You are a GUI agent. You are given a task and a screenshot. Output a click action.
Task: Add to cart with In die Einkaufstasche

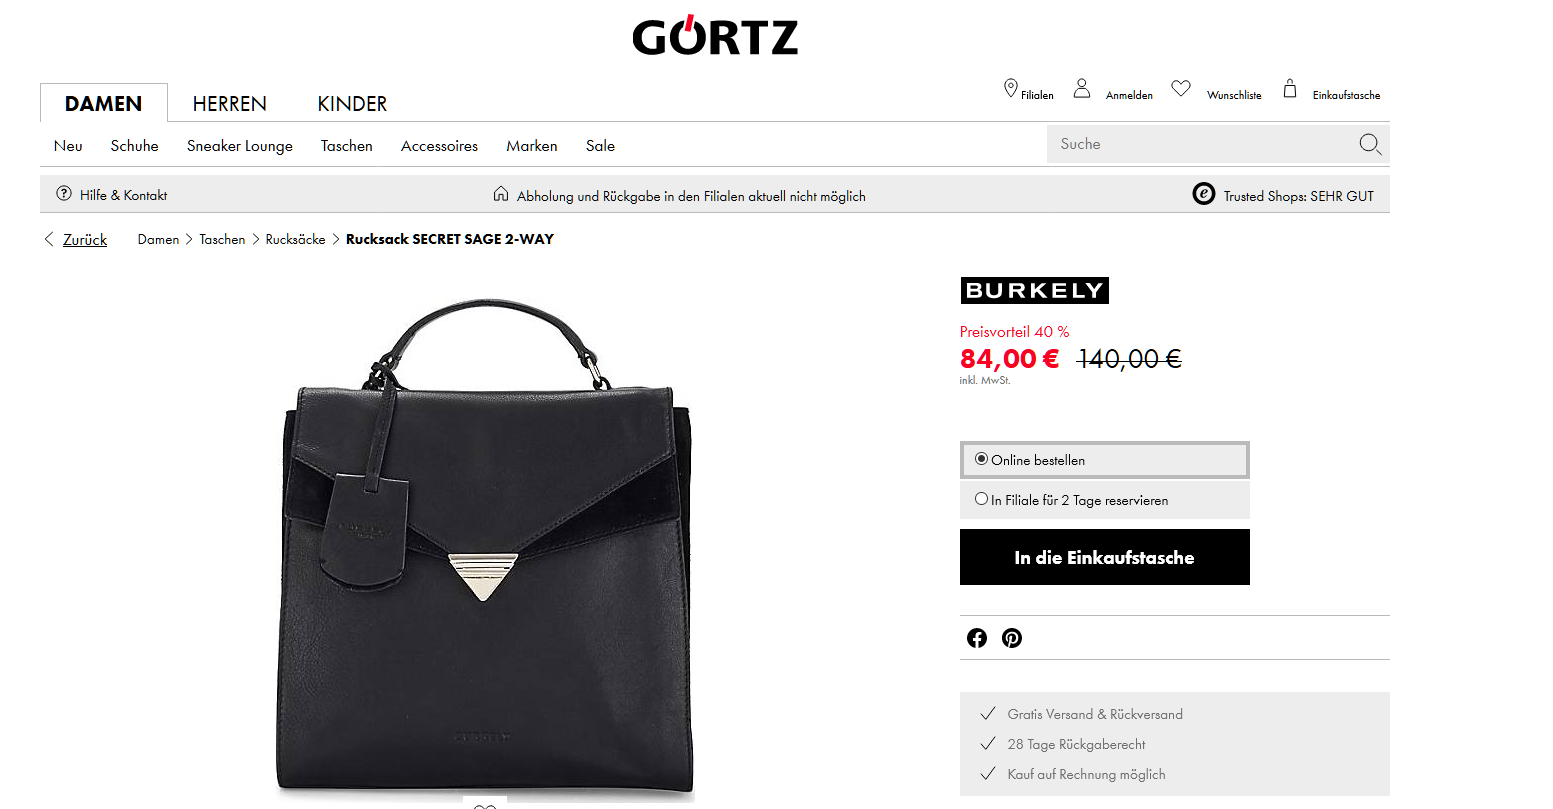(1105, 557)
